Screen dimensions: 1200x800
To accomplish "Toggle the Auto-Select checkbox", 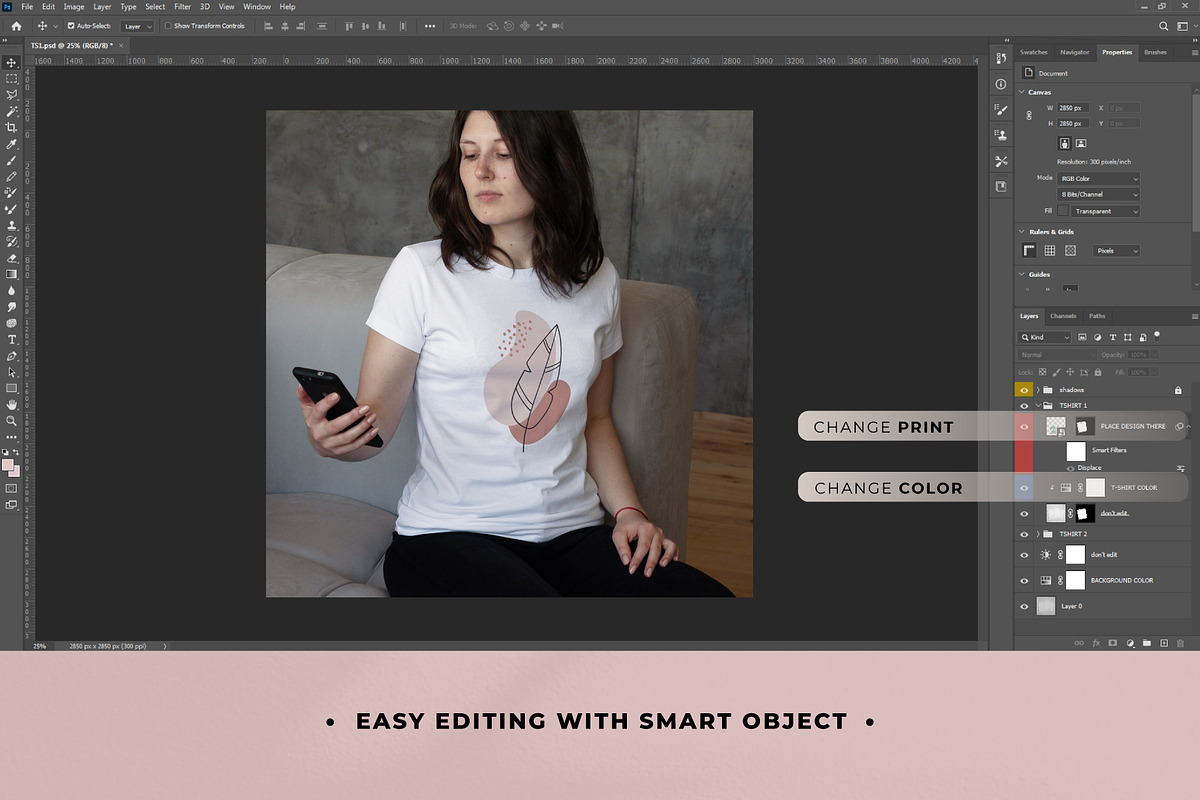I will pyautogui.click(x=71, y=26).
